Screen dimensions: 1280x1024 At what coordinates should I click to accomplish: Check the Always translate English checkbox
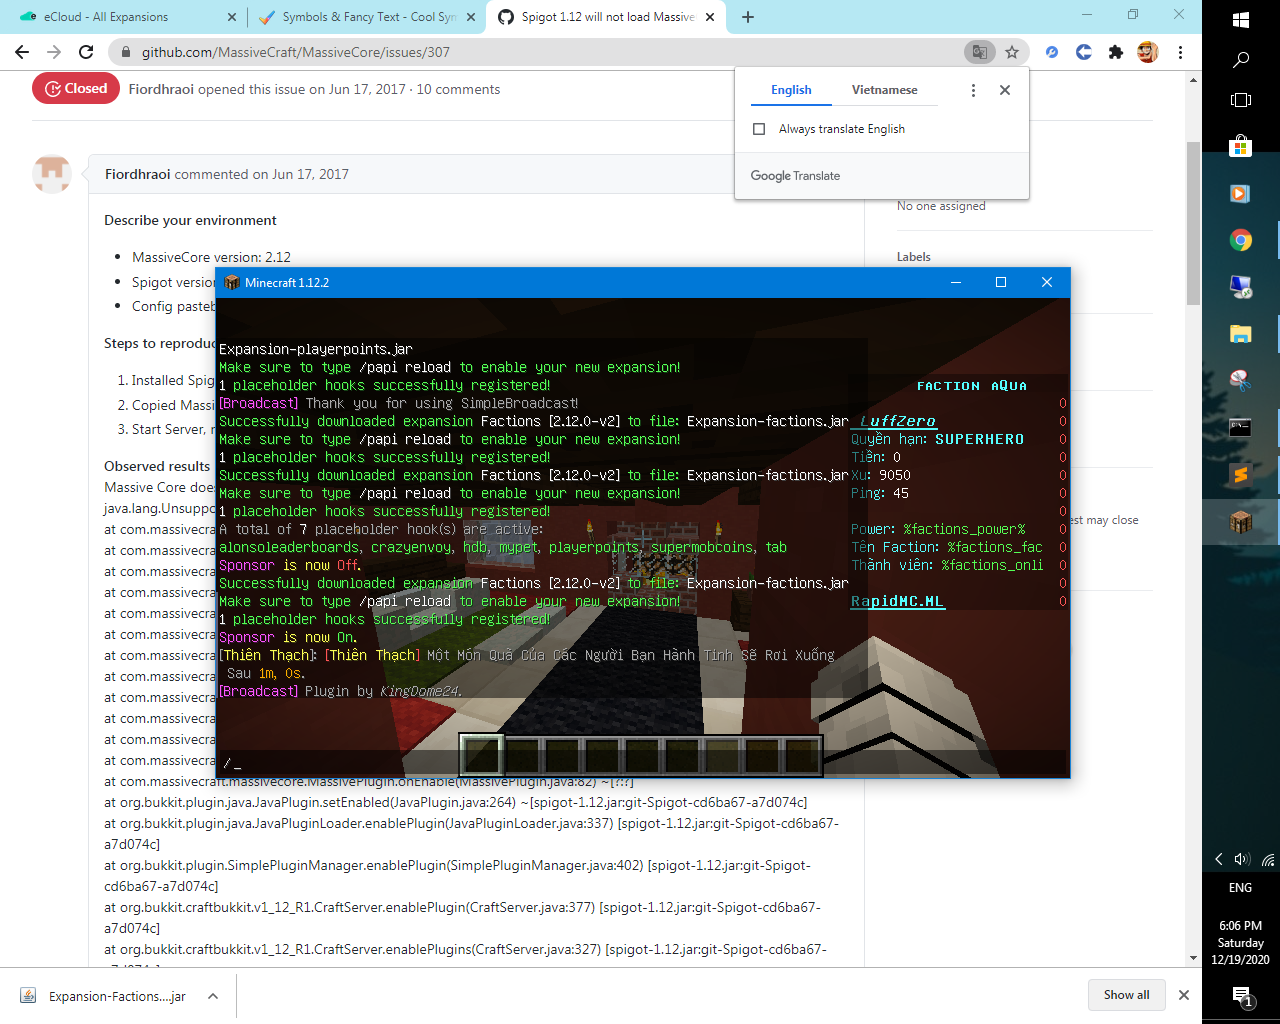(x=759, y=129)
